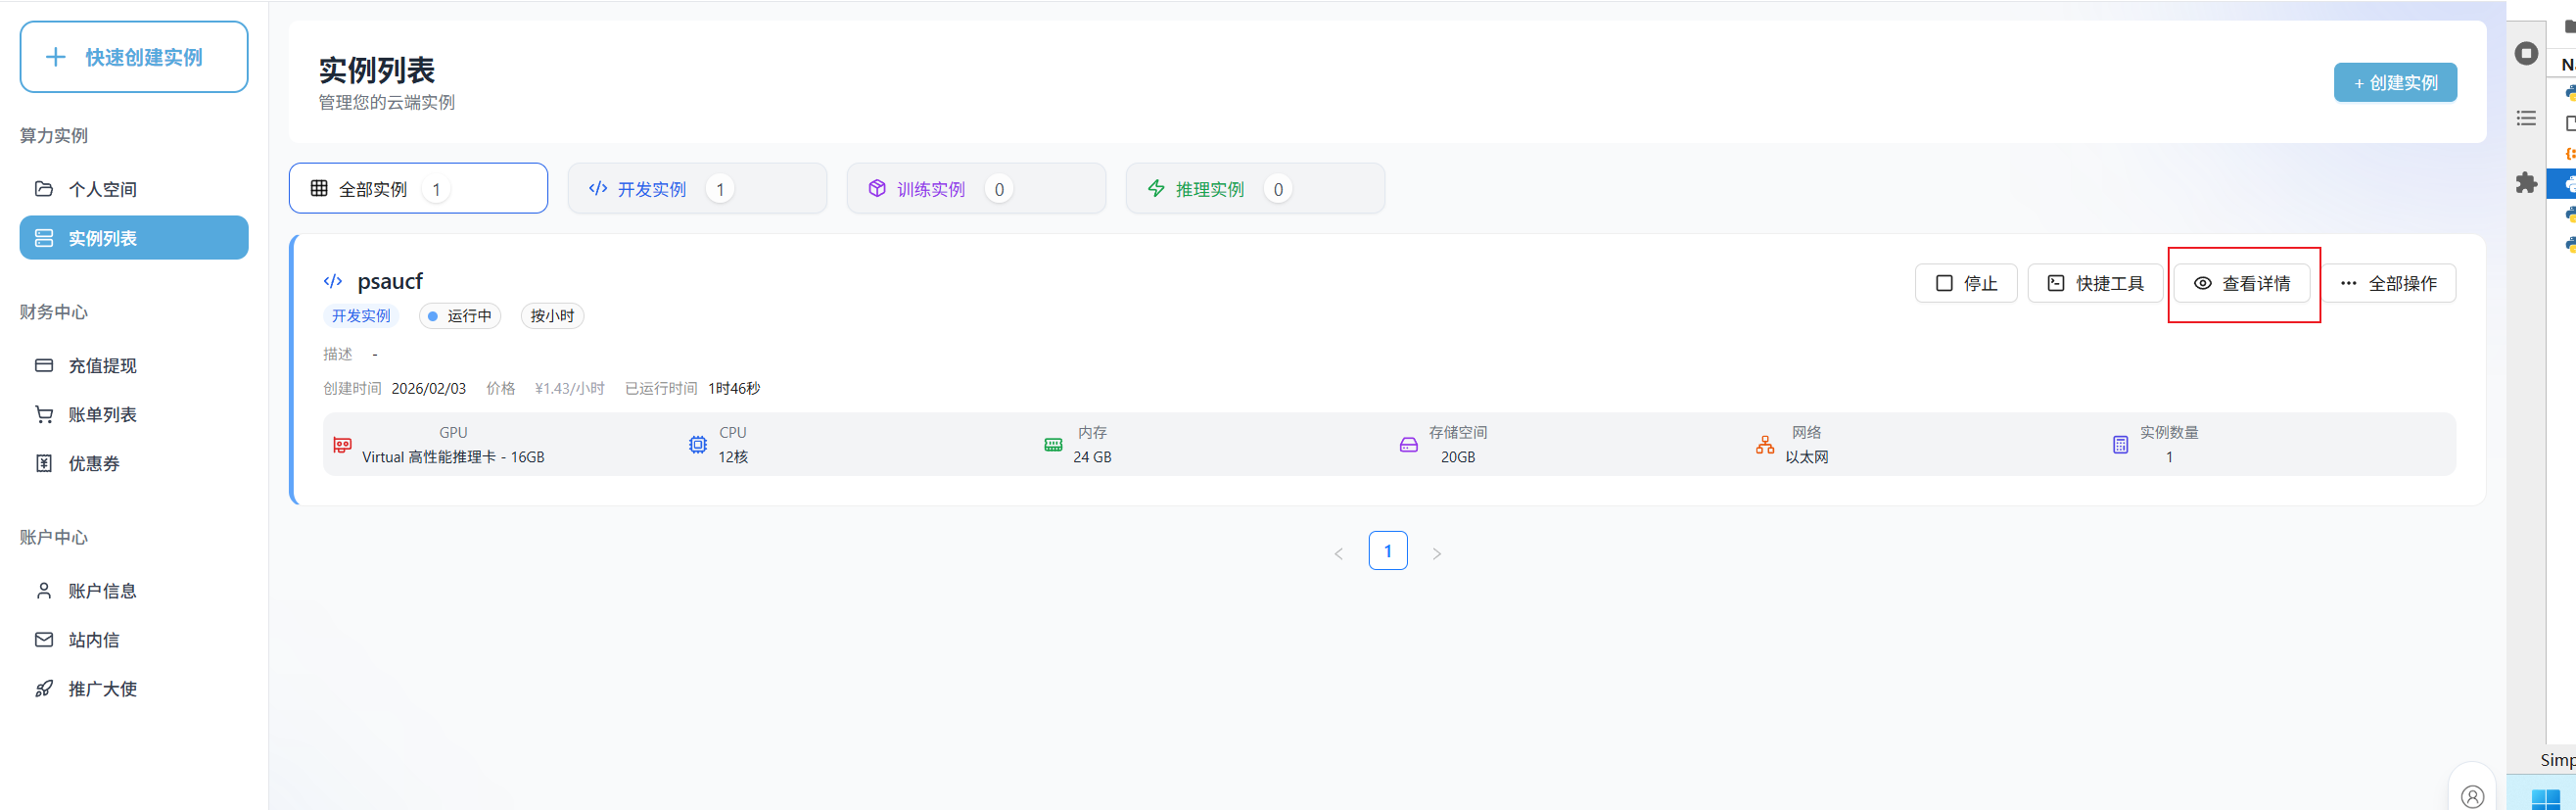
Task: Switch to the 开发实例 tab
Action: pos(697,189)
